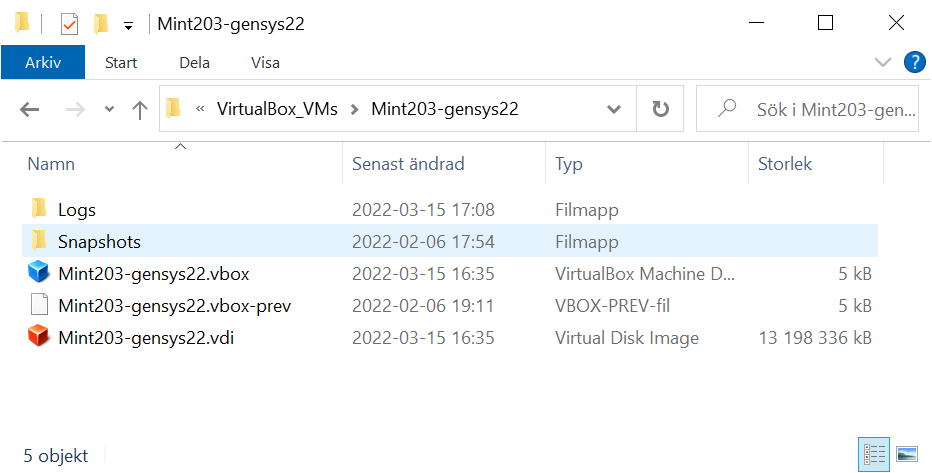The image size is (932, 473).
Task: Switch to the Visa ribbon tab
Action: (x=265, y=62)
